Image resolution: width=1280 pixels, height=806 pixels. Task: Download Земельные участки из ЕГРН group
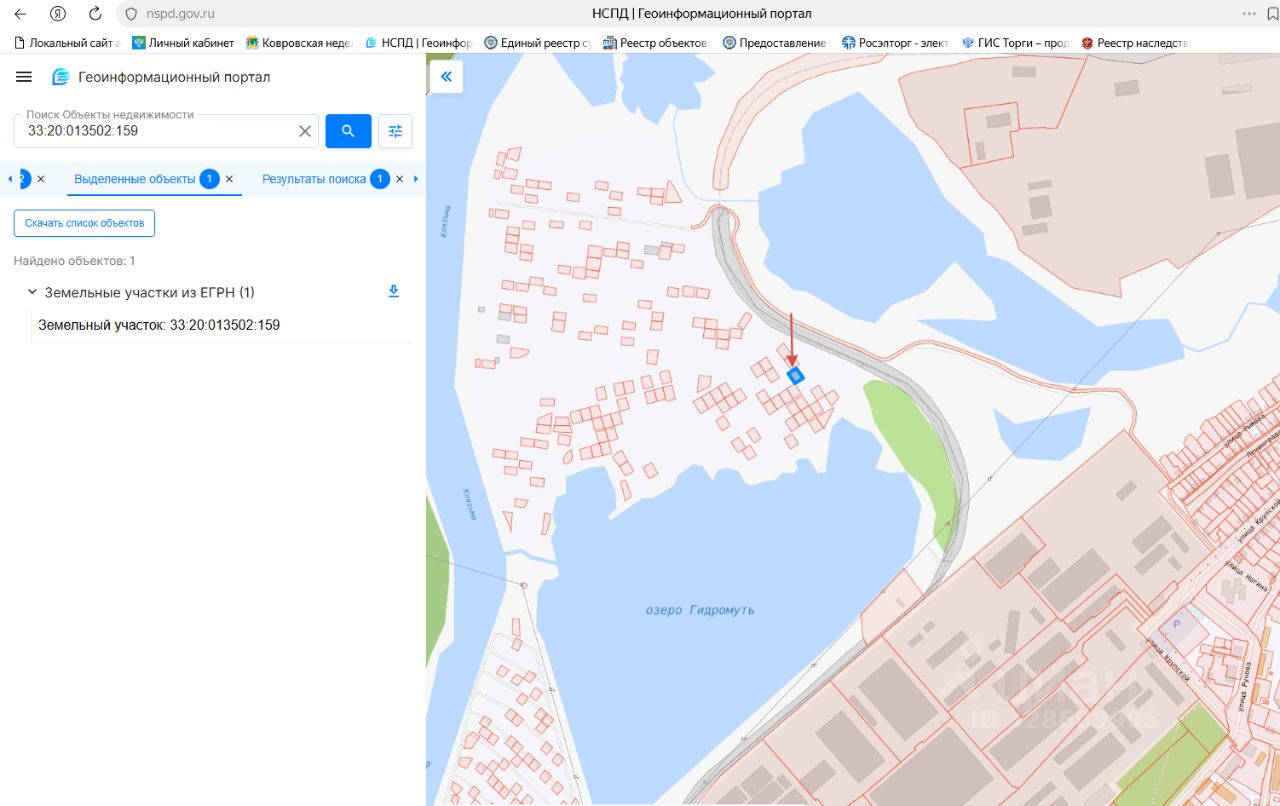[x=394, y=291]
